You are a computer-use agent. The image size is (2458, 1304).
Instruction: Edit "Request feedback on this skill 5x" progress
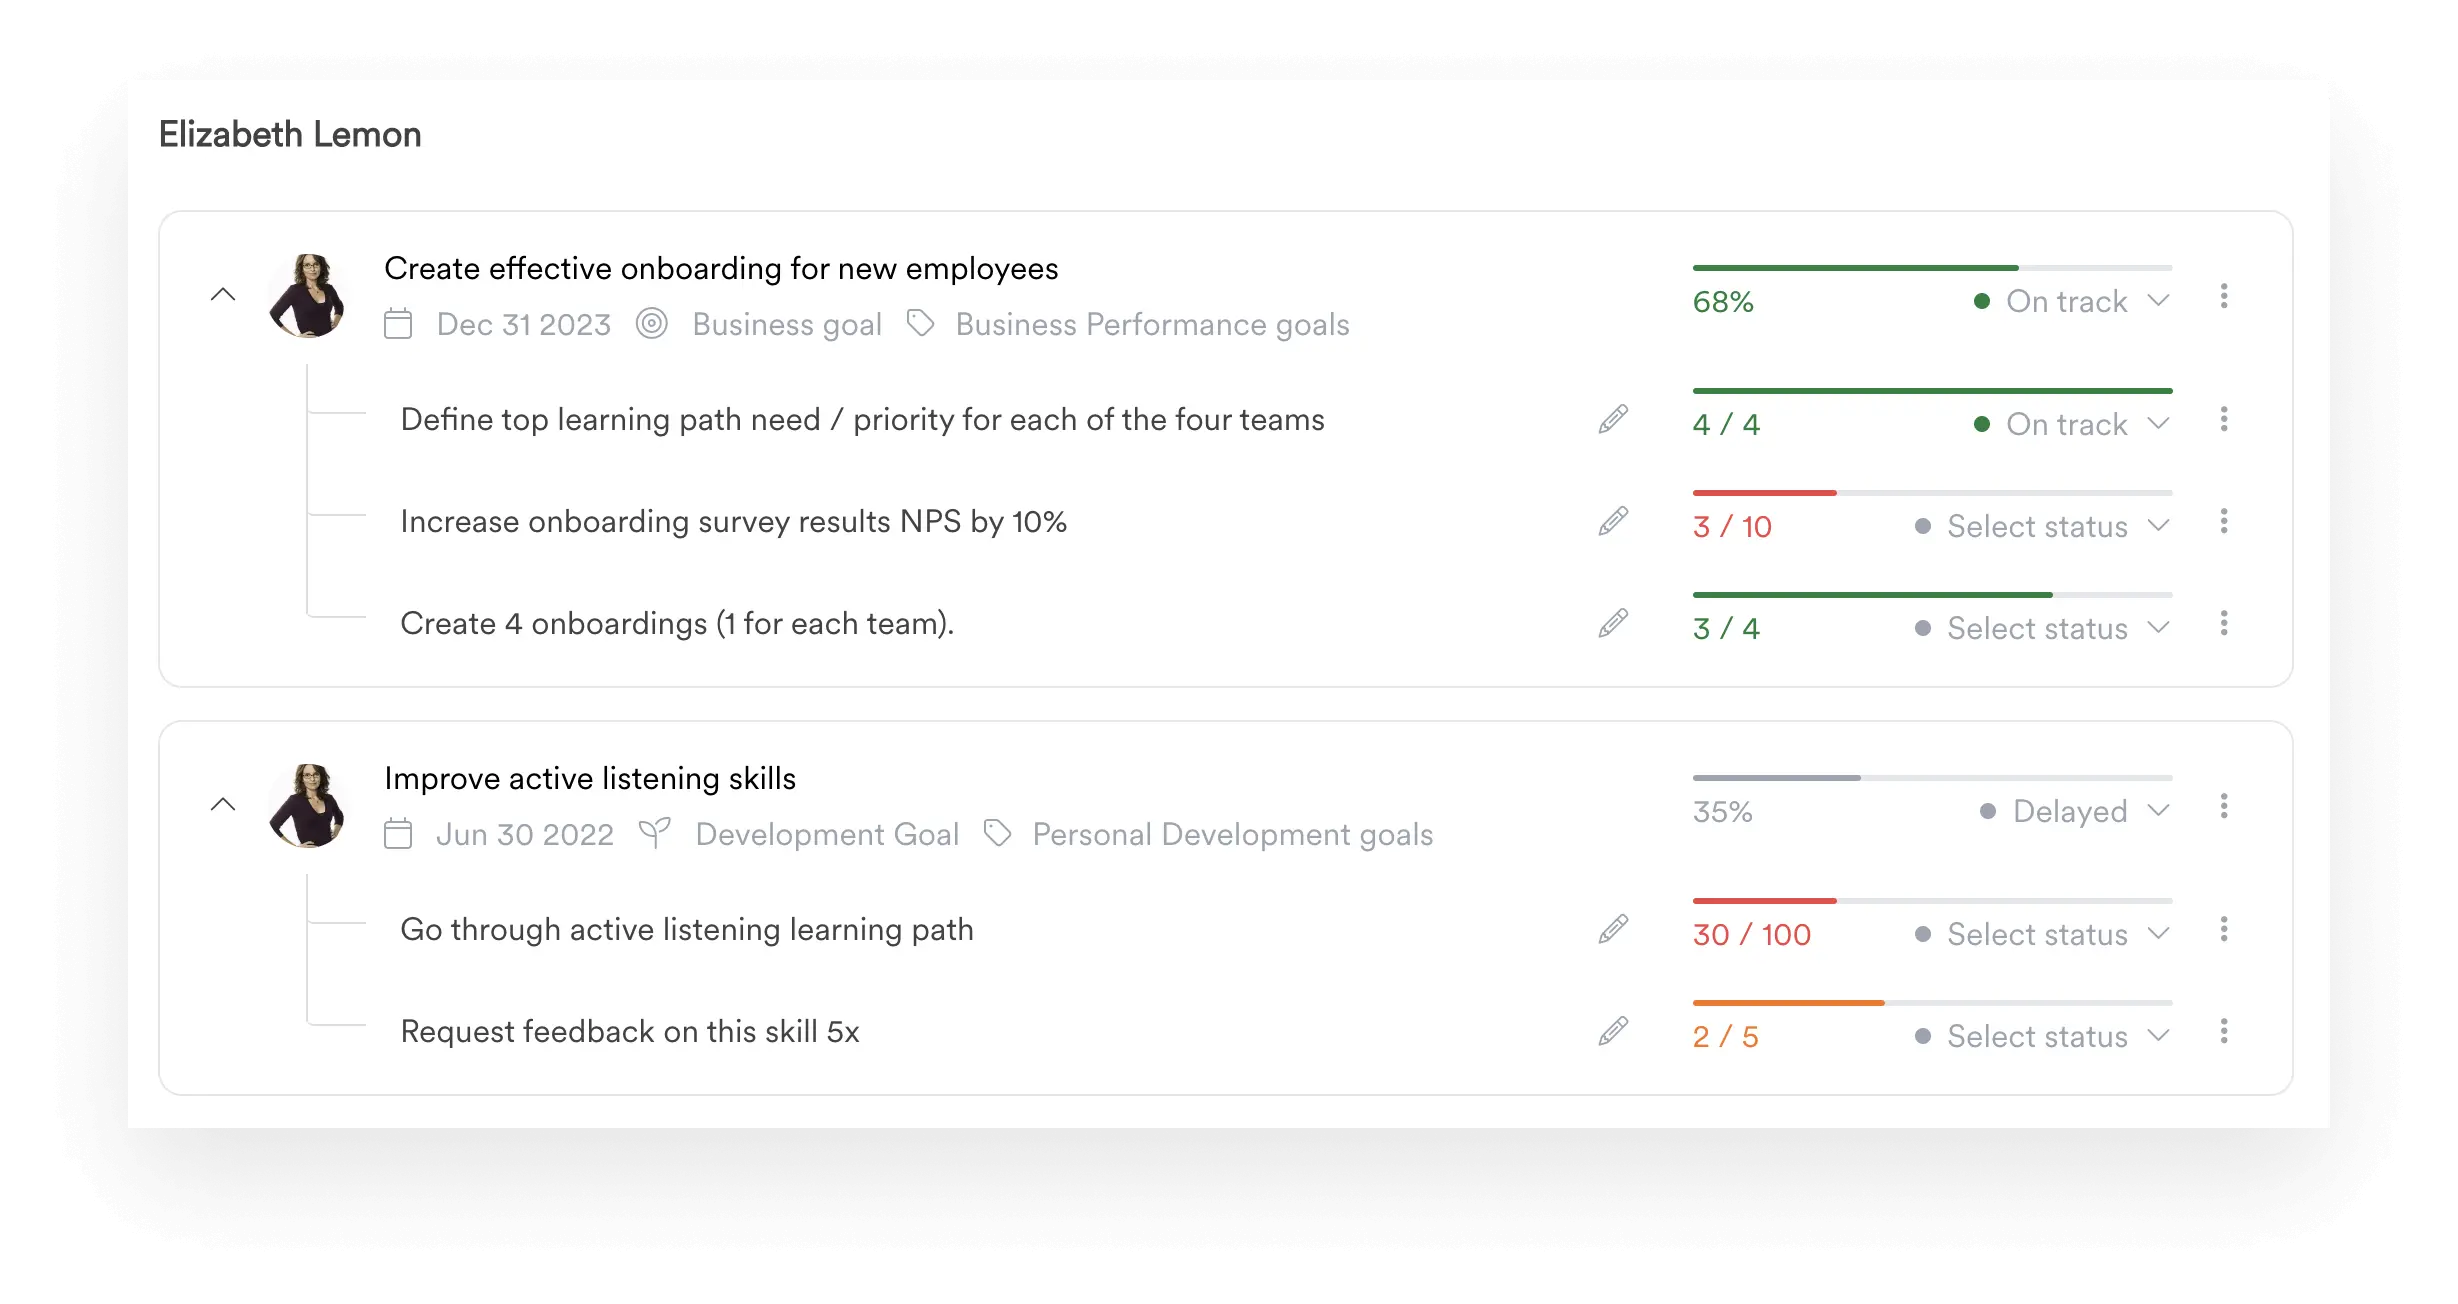[x=1612, y=1032]
